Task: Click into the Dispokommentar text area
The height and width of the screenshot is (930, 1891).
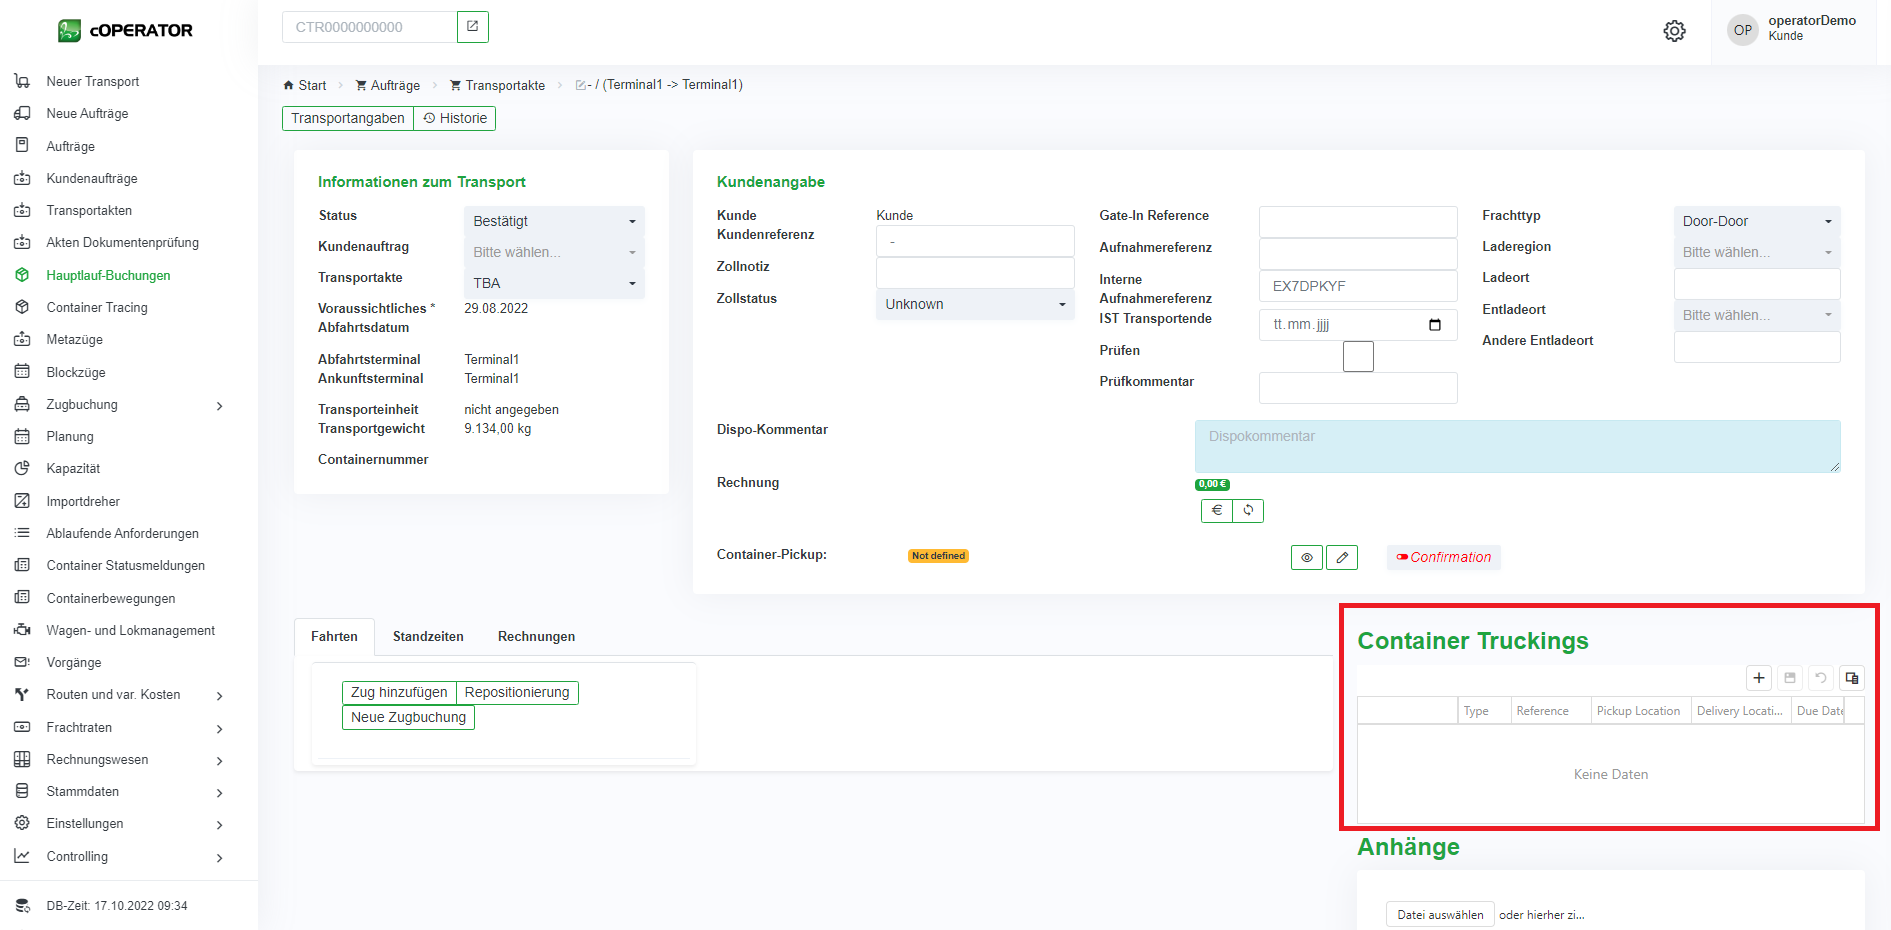Action: 1517,447
